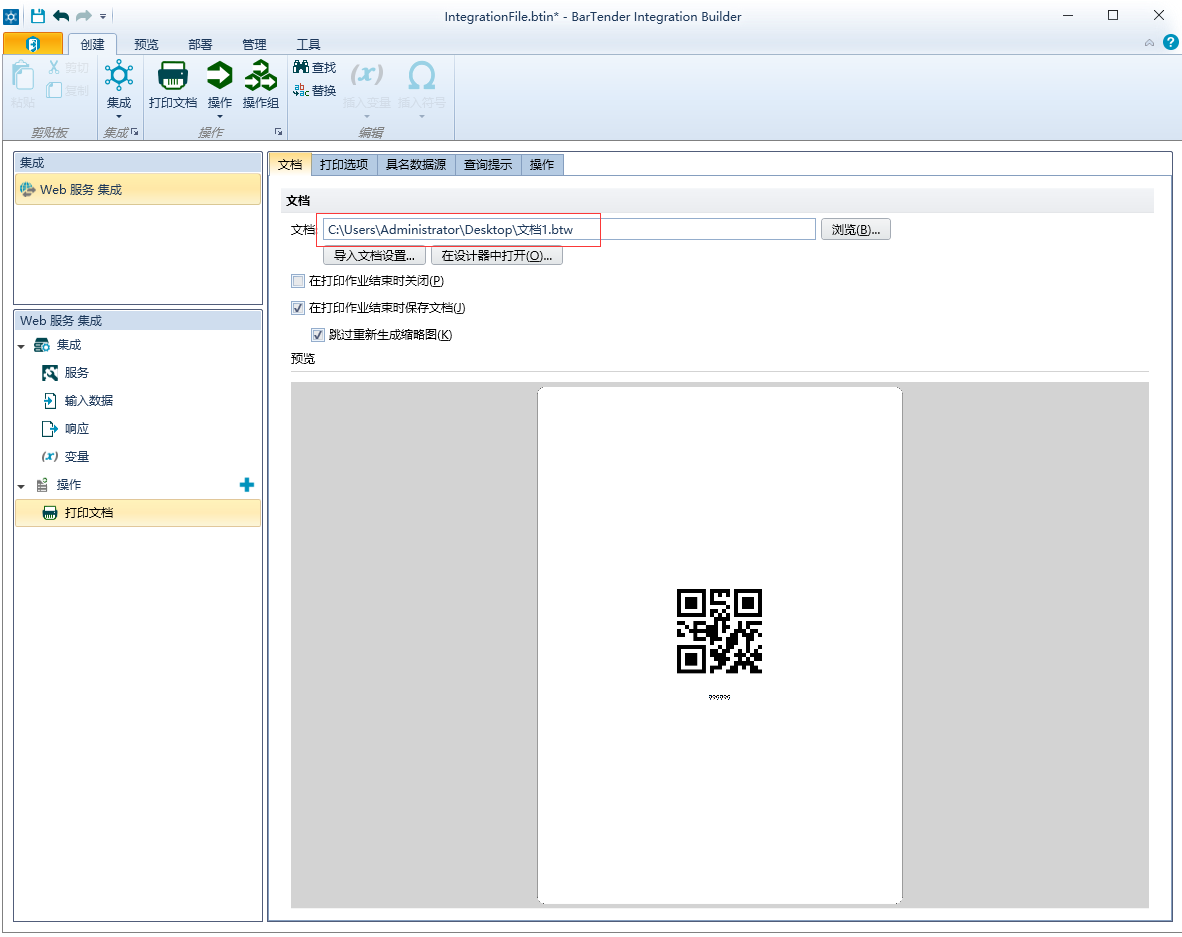Switch to the 部署 ribbon tab

coord(200,44)
